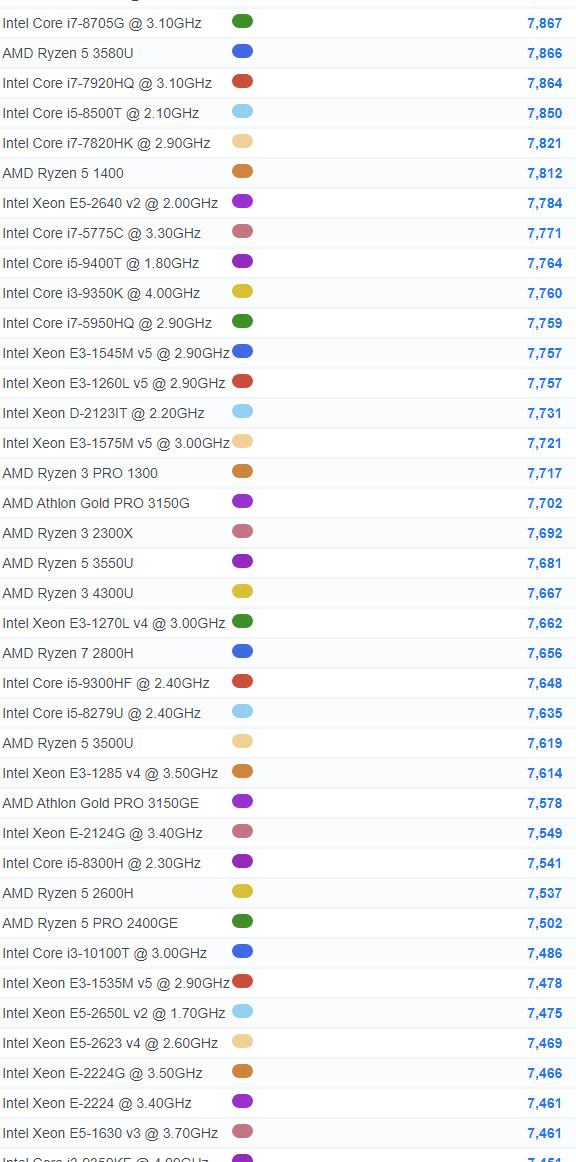Open Intel Core i5-9400T @ 1.80GHz link

101,263
